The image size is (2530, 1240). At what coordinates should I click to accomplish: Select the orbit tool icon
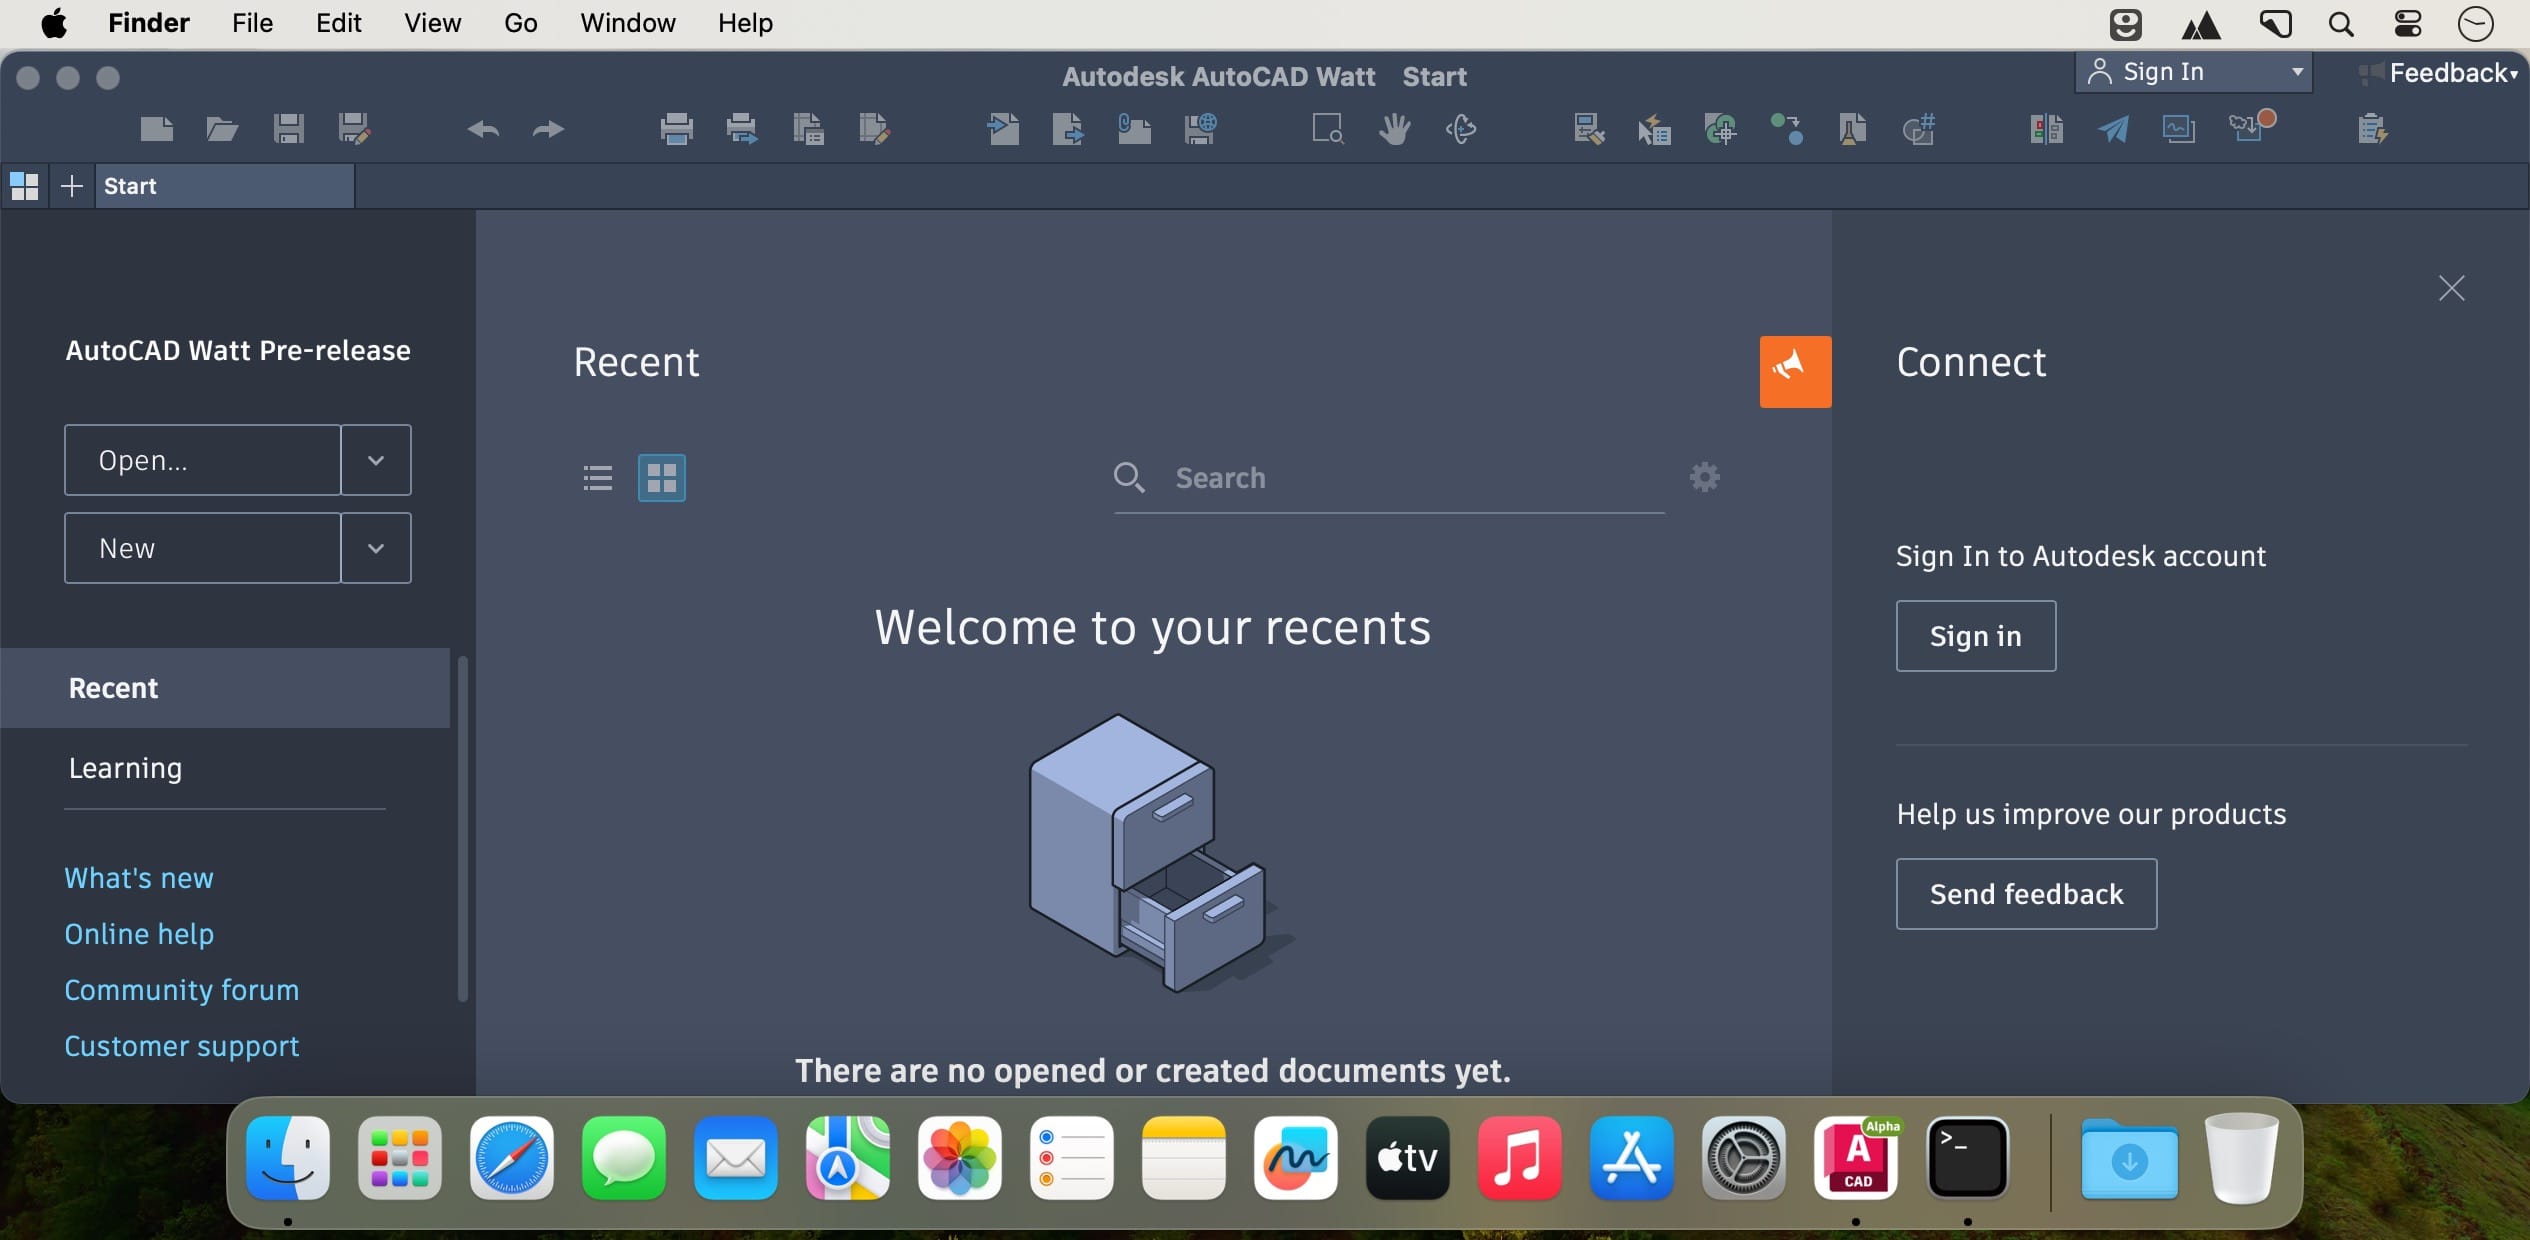point(1461,129)
